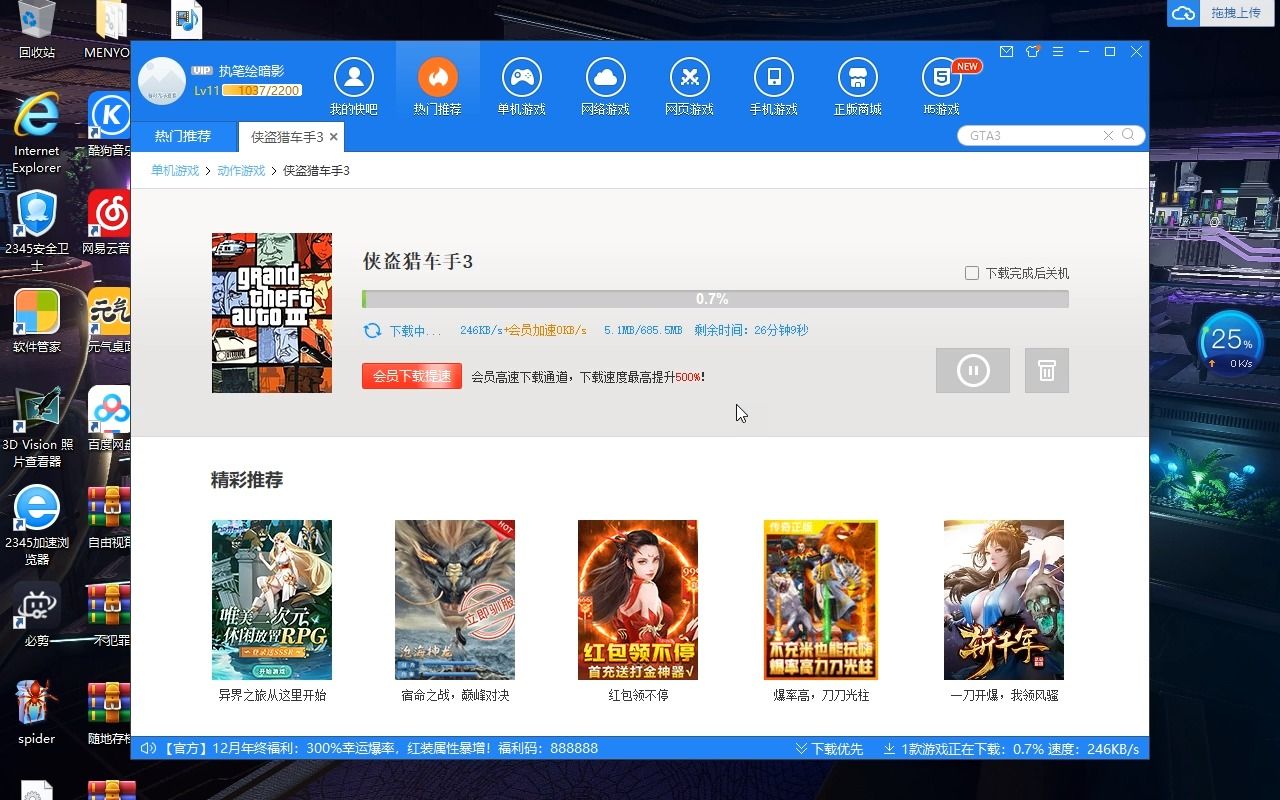Open Recycle Bin 回收站 on desktop
Viewport: 1280px width, 800px height.
37,30
